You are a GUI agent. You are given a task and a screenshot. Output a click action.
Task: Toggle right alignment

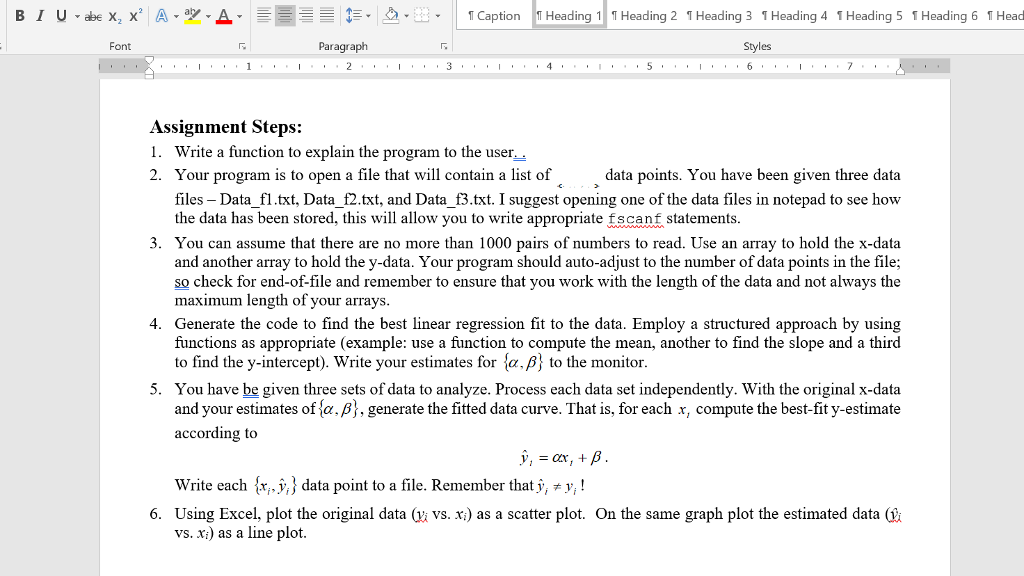[307, 15]
